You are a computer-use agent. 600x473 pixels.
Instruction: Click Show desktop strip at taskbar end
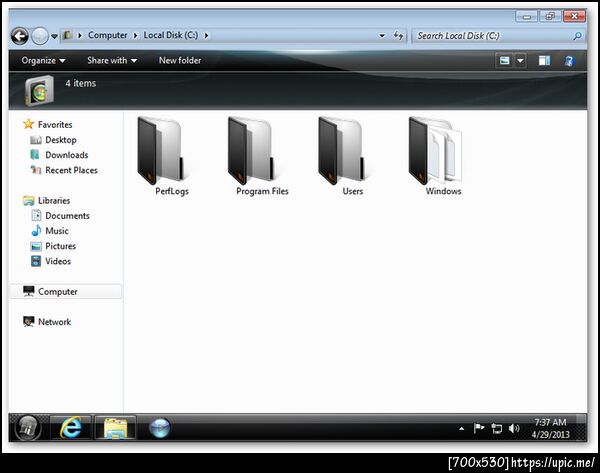tap(582, 427)
